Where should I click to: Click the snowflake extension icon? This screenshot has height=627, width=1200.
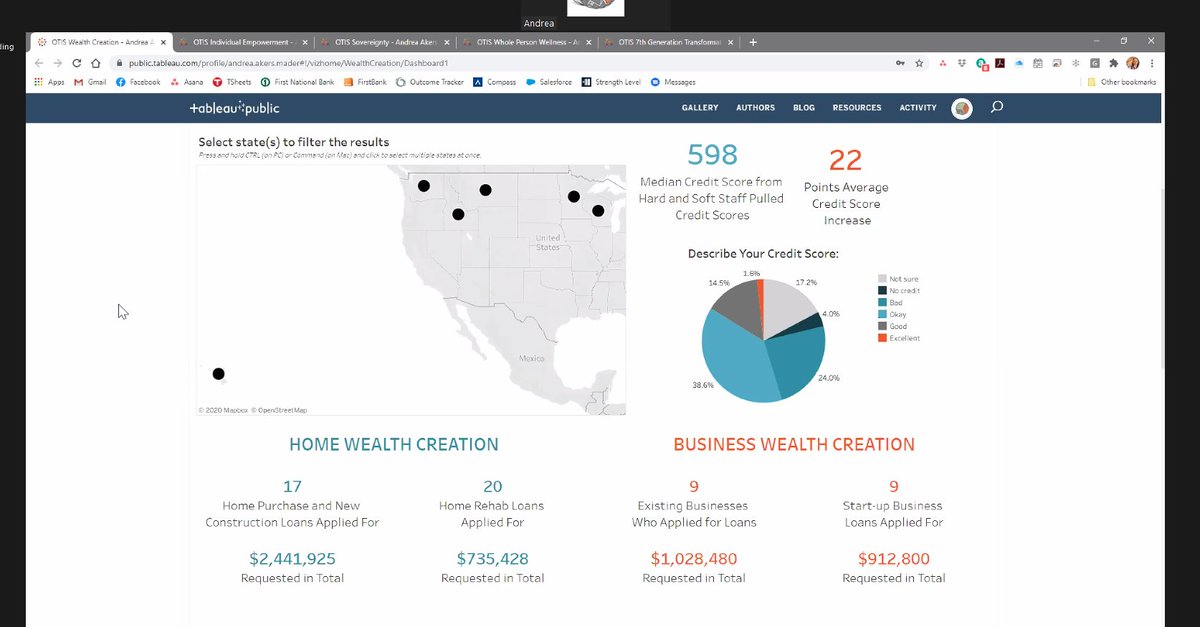click(1076, 63)
